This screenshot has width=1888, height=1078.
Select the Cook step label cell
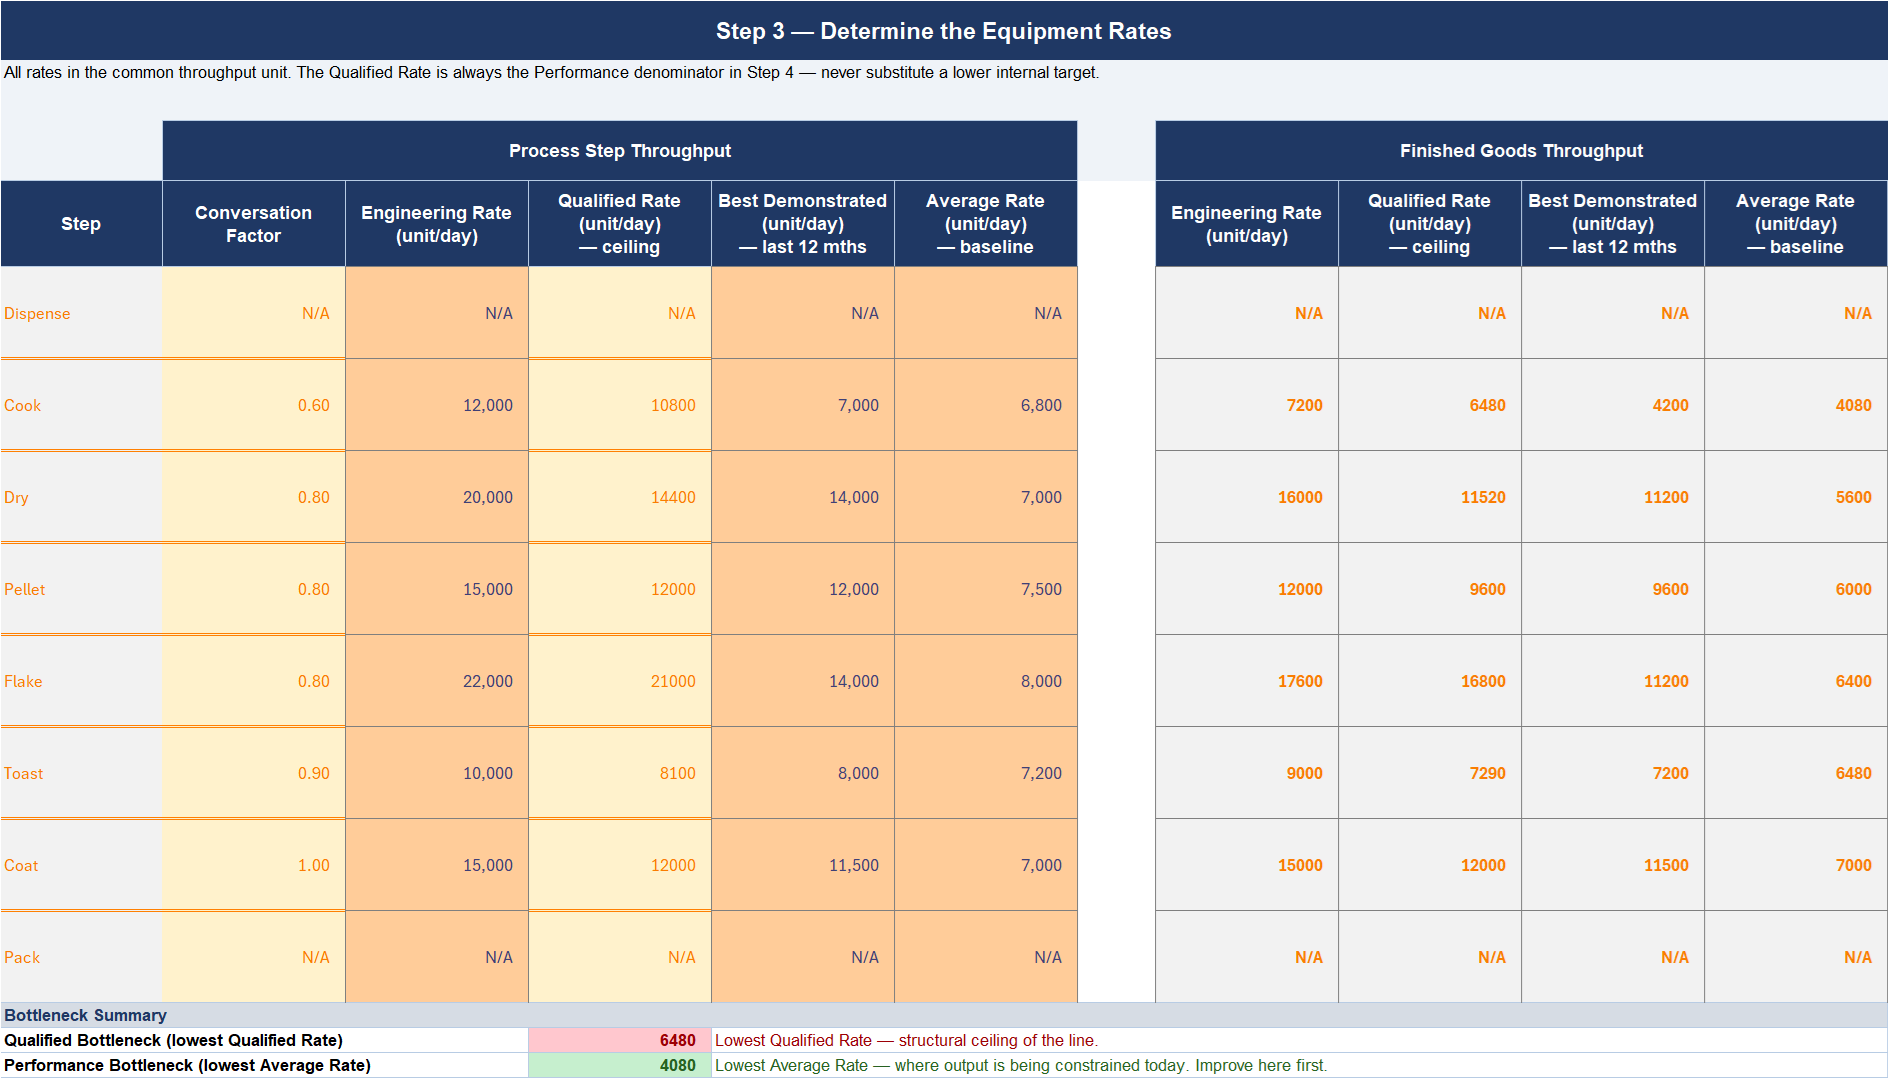coord(81,405)
